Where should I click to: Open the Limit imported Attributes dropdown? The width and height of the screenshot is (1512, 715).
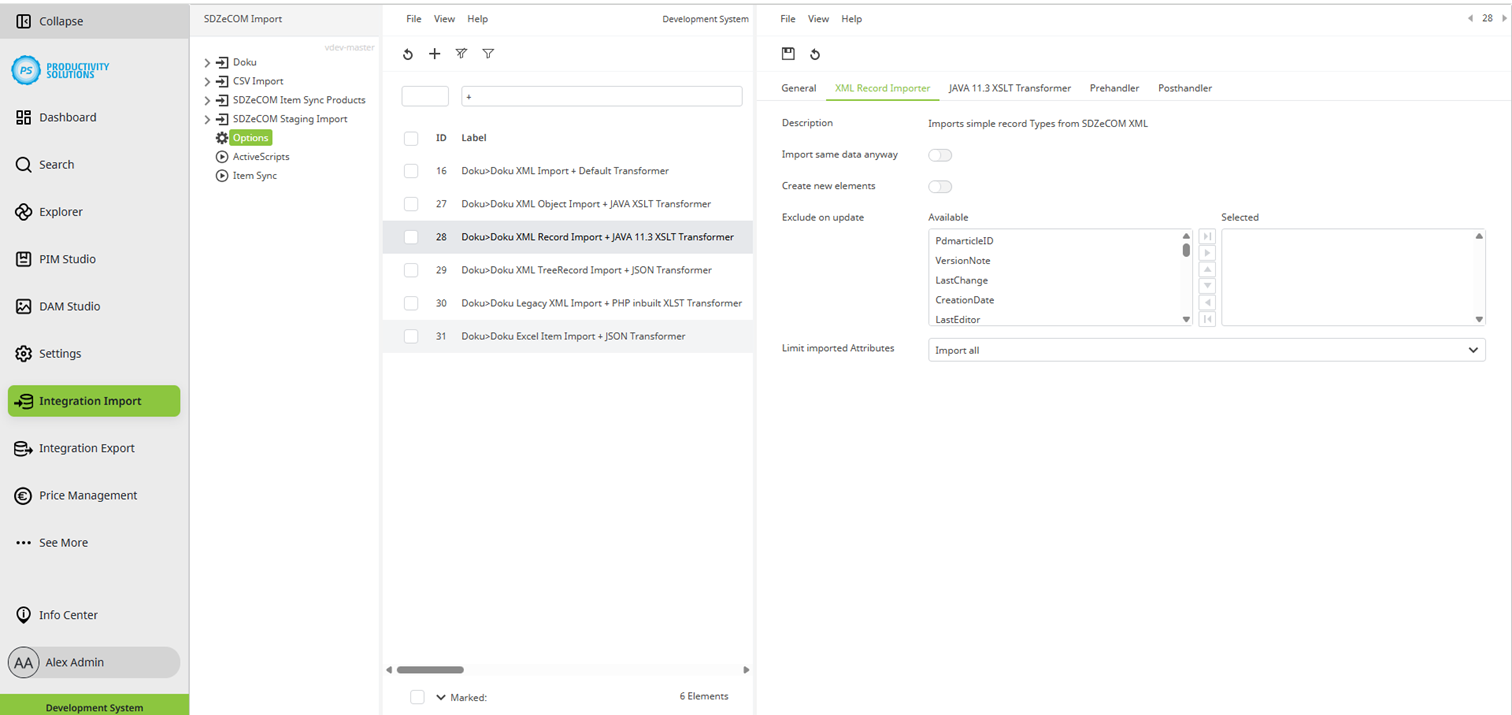[x=1206, y=350]
